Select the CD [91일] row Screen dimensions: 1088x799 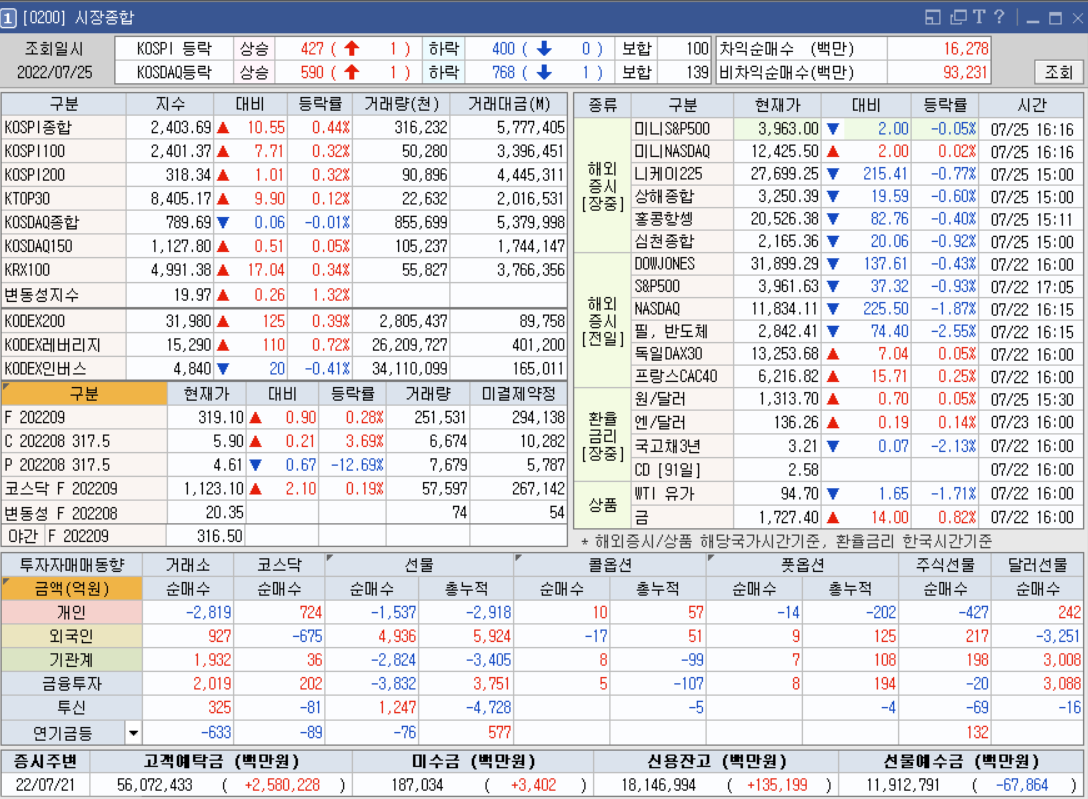tap(857, 470)
